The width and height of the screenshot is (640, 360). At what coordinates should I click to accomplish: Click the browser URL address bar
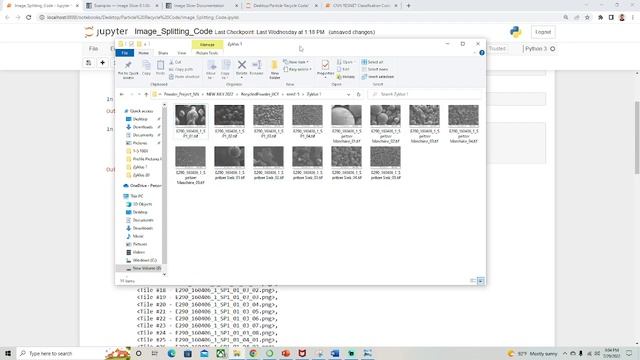[x=300, y=18]
